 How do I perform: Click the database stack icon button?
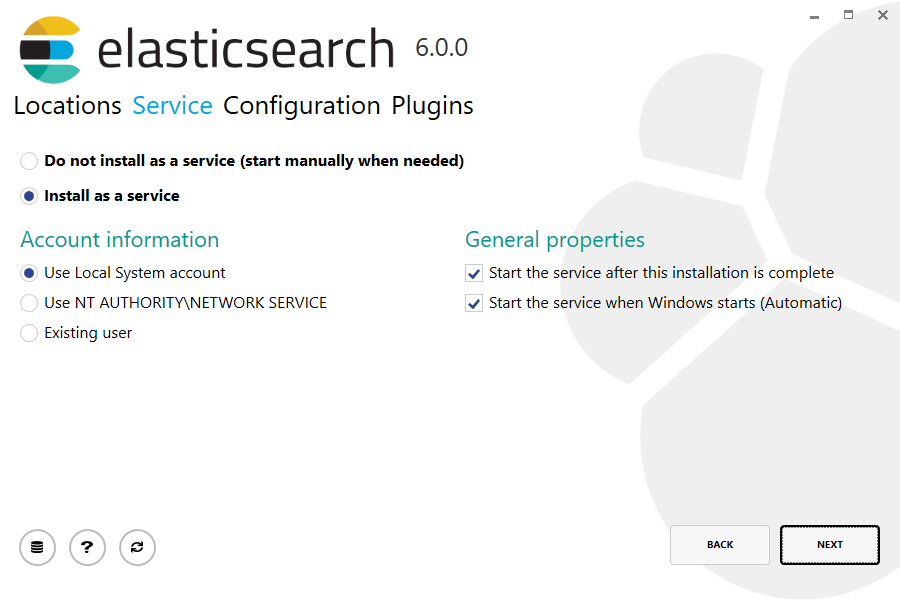[x=37, y=547]
